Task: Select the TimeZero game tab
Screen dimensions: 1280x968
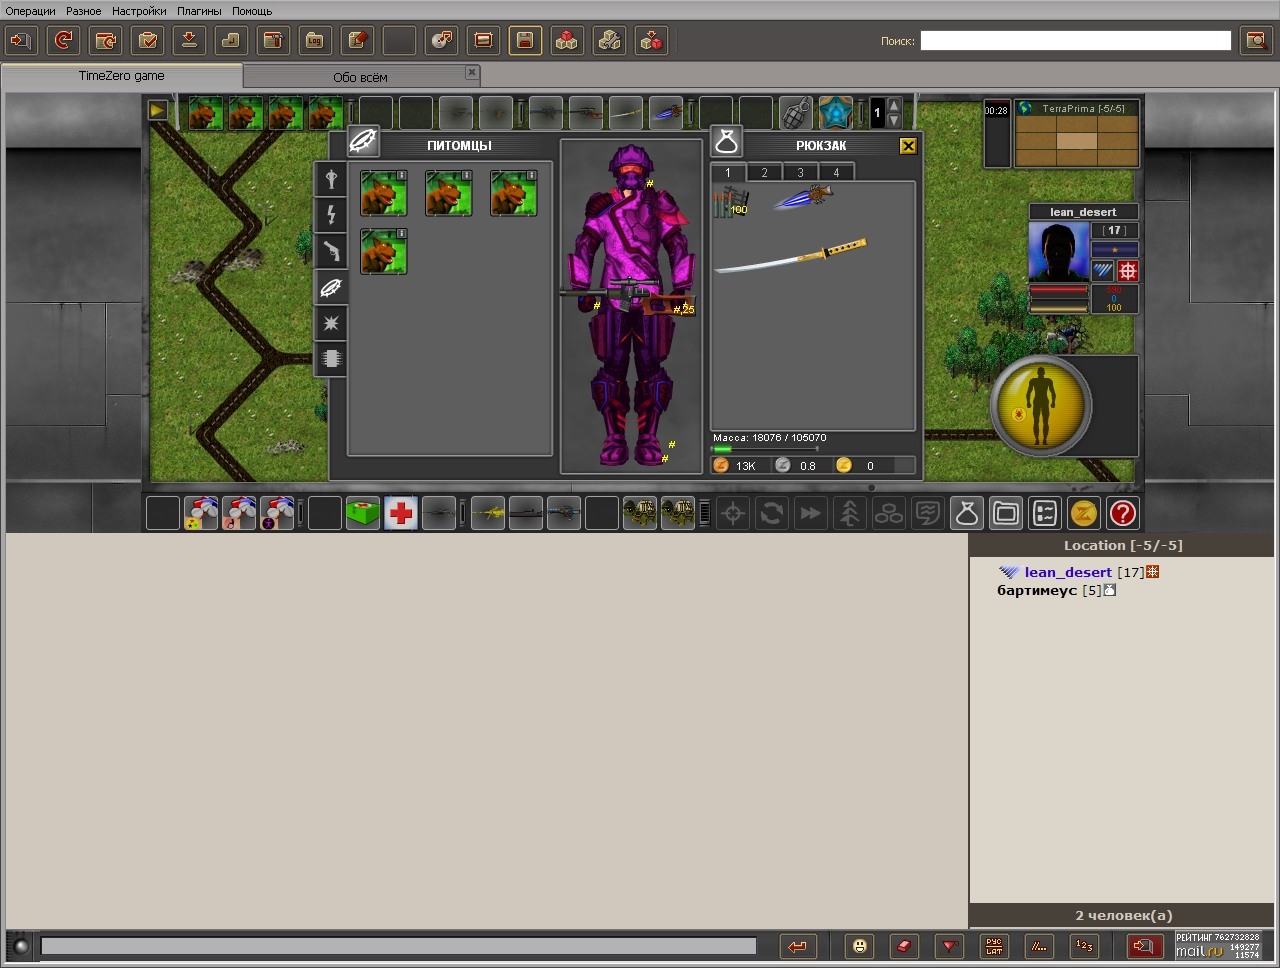Action: click(122, 76)
